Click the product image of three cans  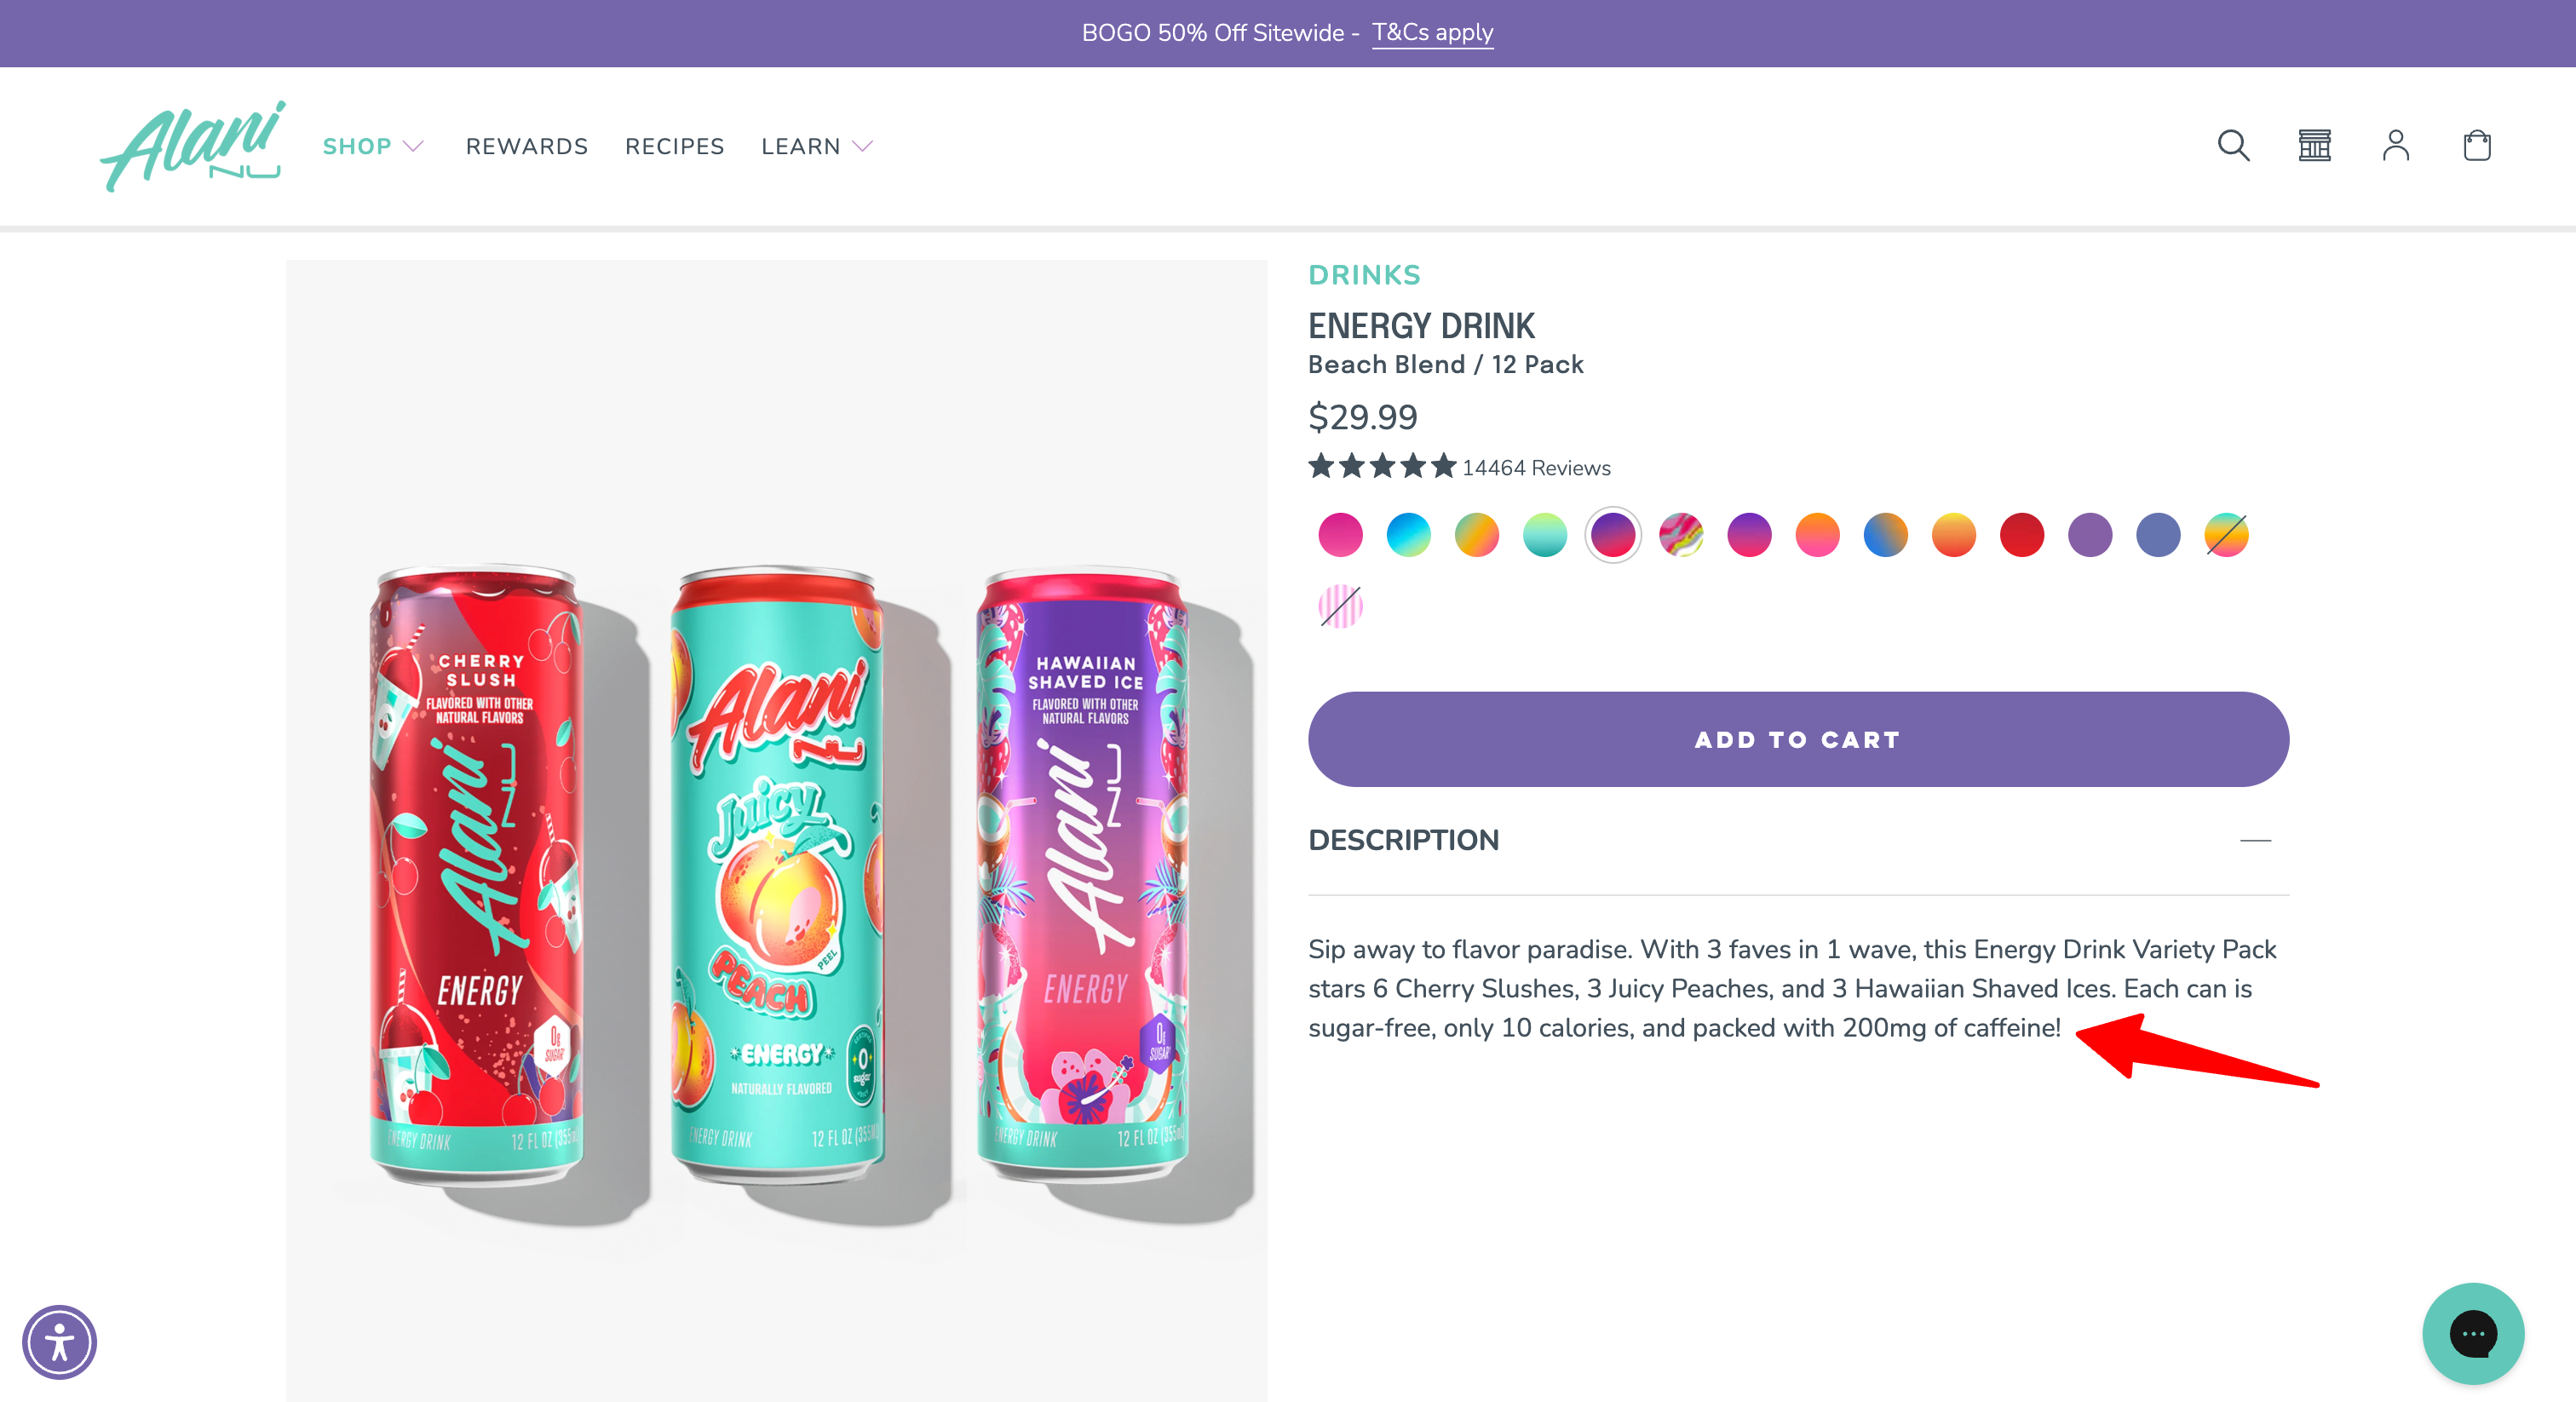pos(776,830)
